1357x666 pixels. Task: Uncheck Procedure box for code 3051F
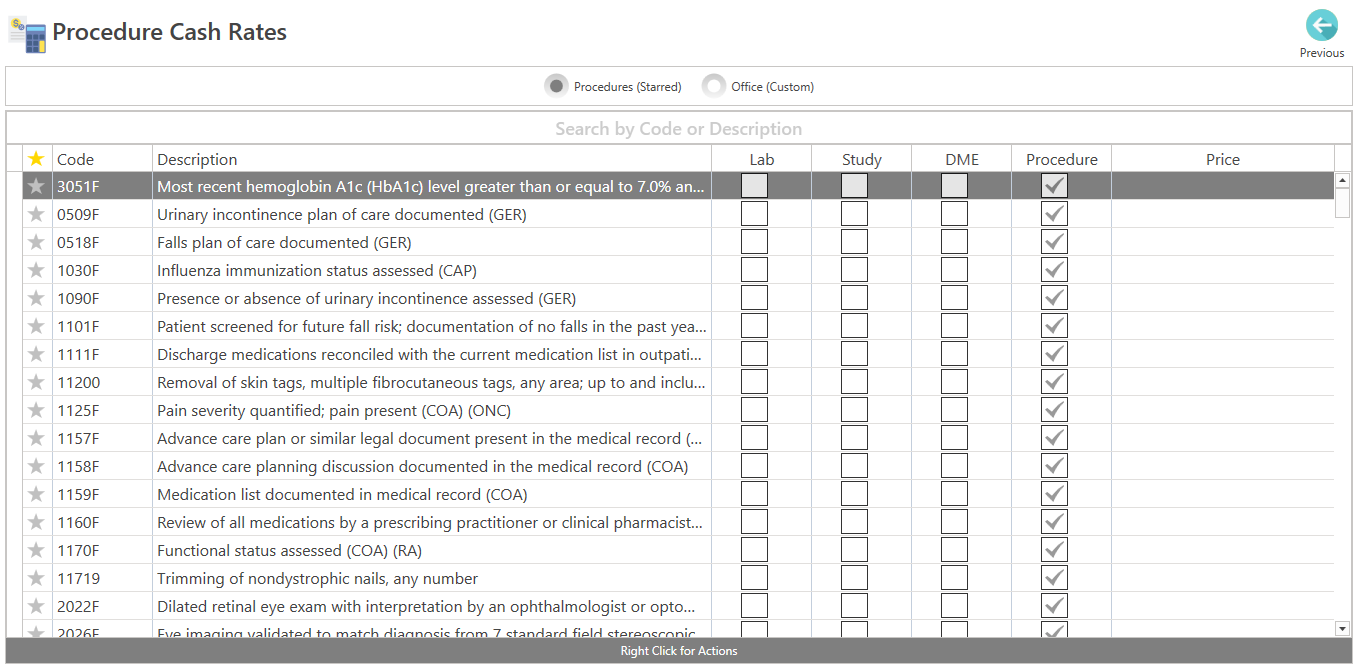tap(1054, 186)
